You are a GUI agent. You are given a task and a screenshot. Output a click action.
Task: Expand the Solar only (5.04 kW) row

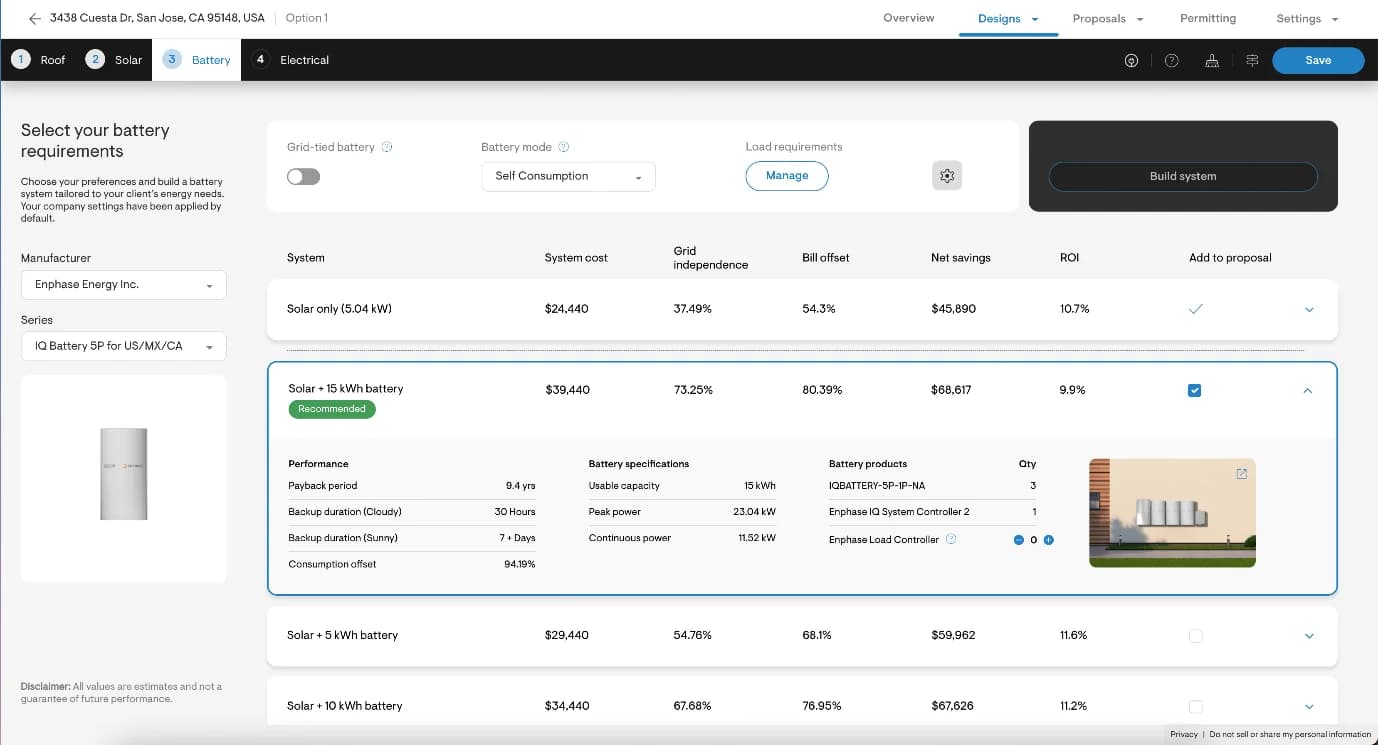[x=1309, y=310]
